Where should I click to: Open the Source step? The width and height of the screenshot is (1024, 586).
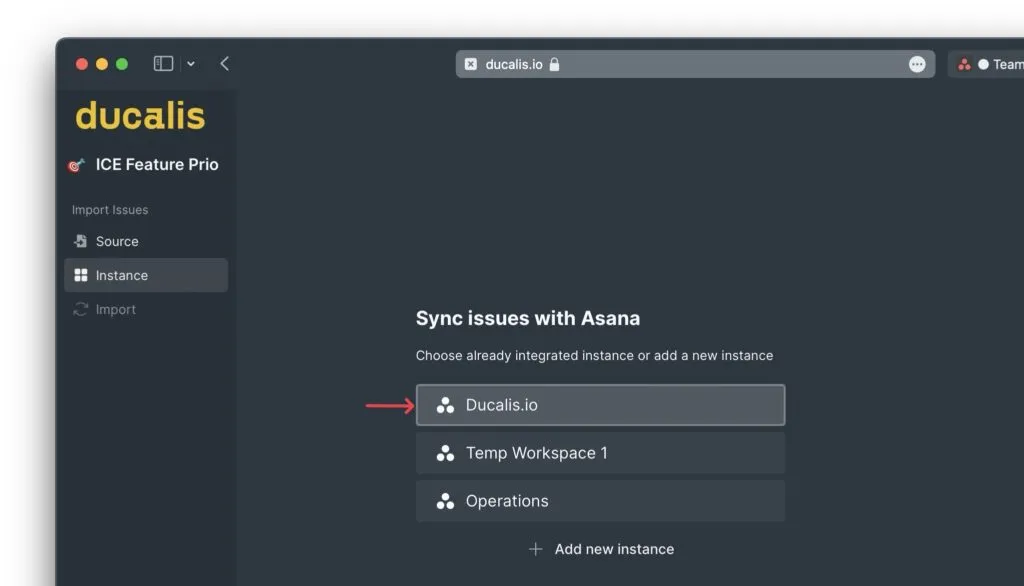tap(117, 242)
